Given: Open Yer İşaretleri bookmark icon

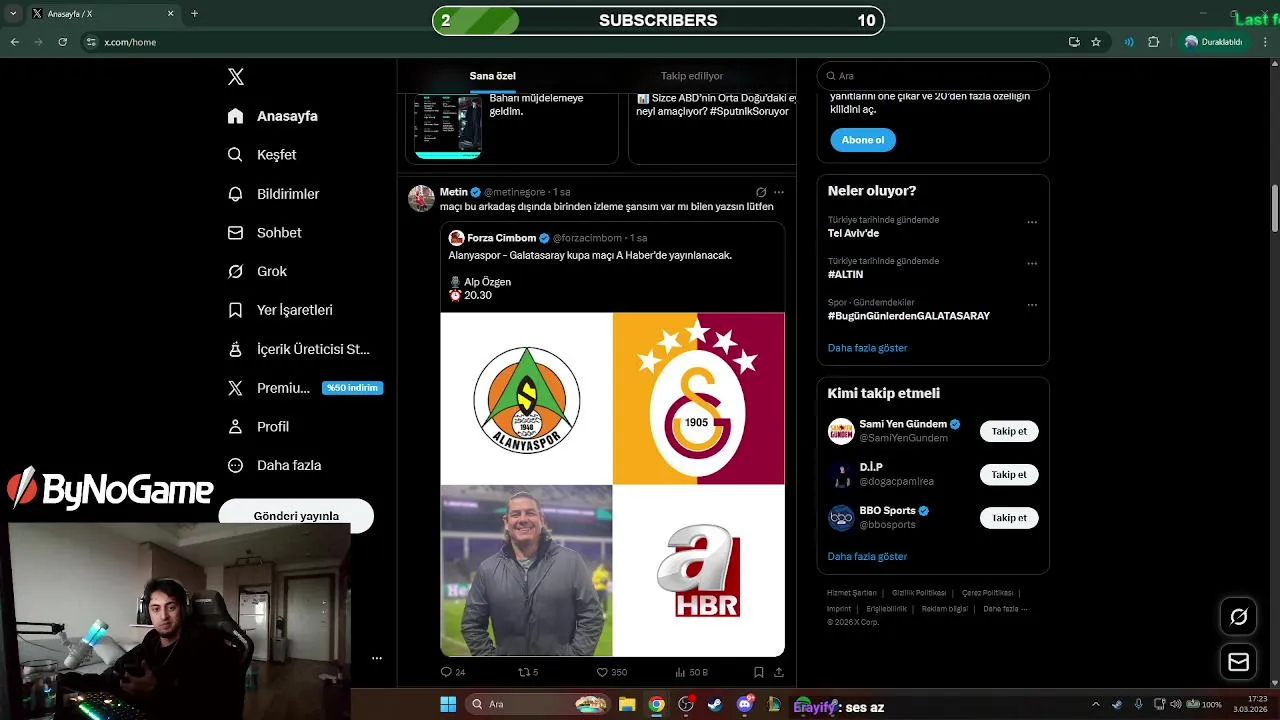Looking at the screenshot, I should pyautogui.click(x=235, y=310).
